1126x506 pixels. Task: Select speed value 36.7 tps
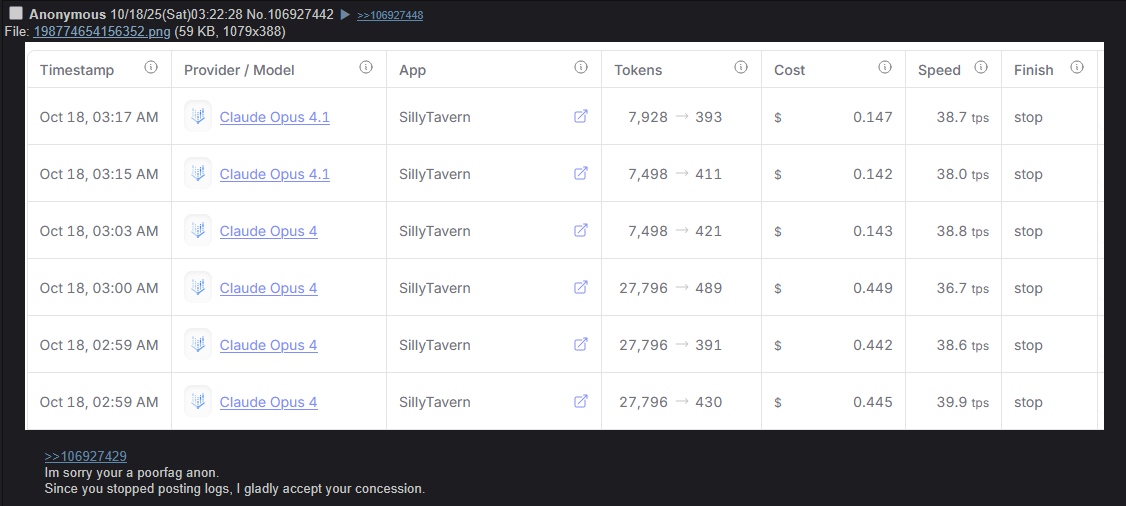(962, 289)
